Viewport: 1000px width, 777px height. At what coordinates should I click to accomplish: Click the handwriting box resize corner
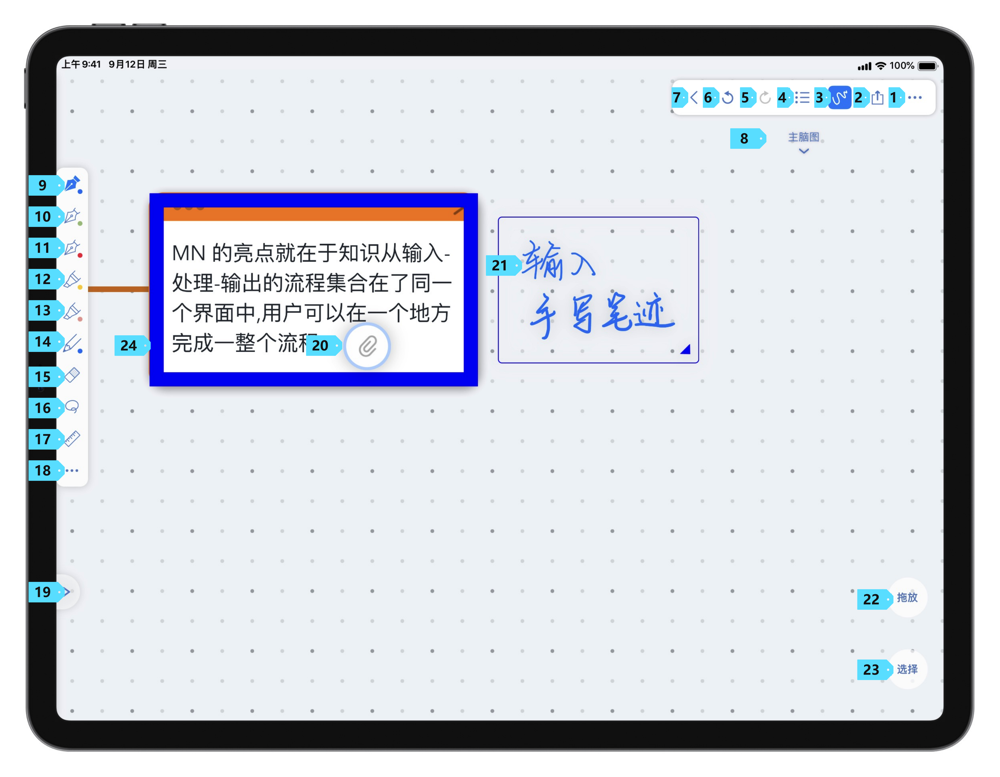coord(685,349)
